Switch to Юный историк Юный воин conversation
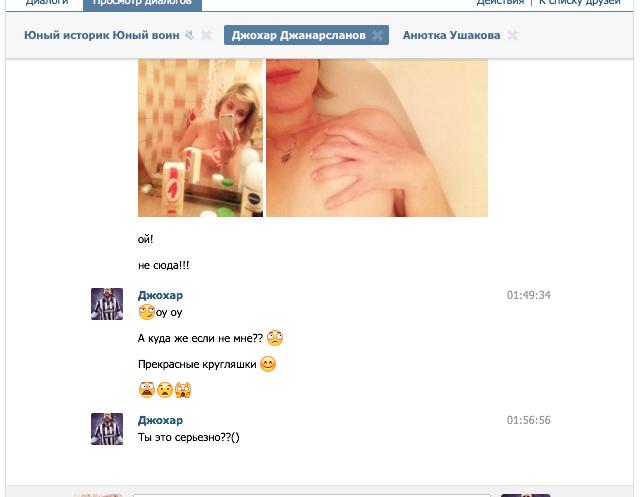 101,35
